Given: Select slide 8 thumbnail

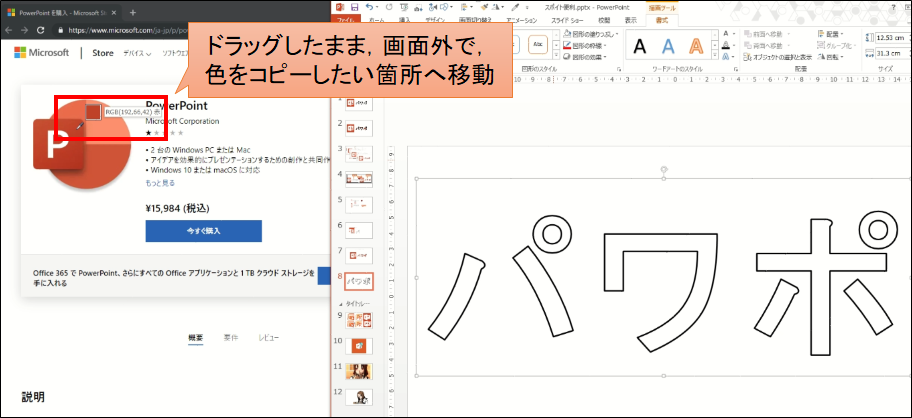Looking at the screenshot, I should point(359,281).
